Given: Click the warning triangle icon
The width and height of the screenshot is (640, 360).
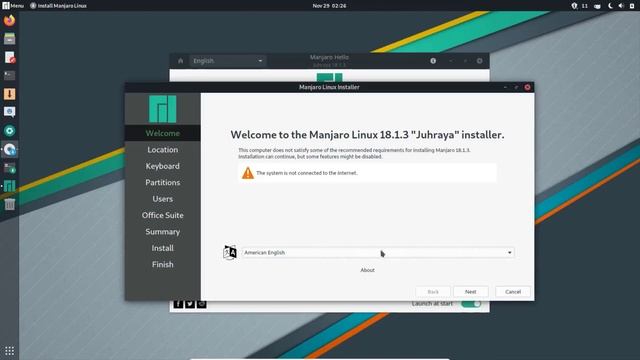Looking at the screenshot, I should click(247, 173).
